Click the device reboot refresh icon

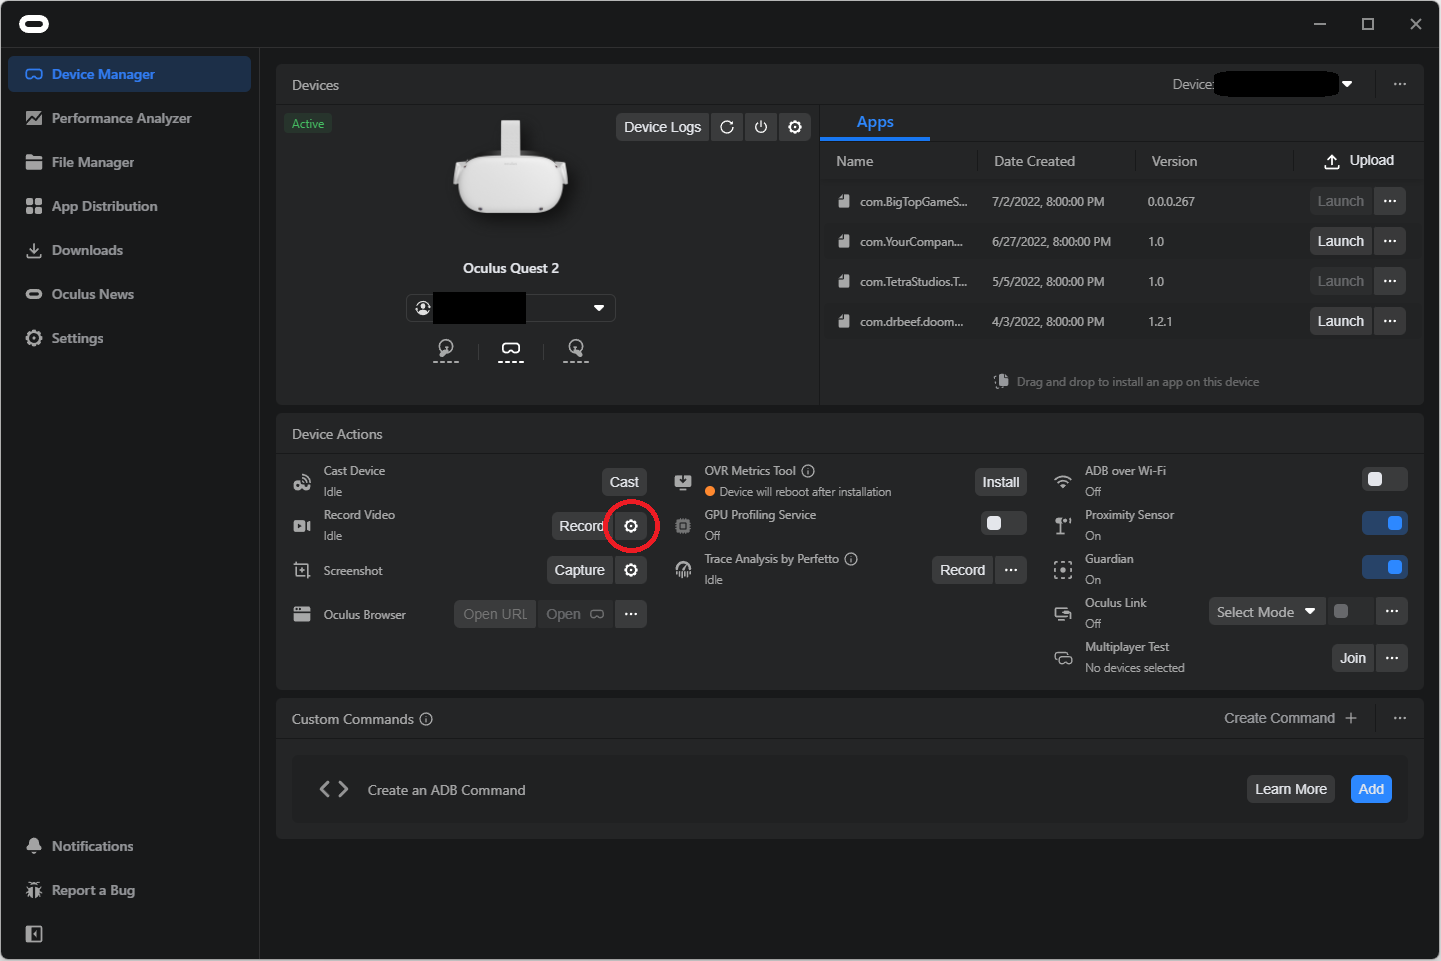(727, 127)
